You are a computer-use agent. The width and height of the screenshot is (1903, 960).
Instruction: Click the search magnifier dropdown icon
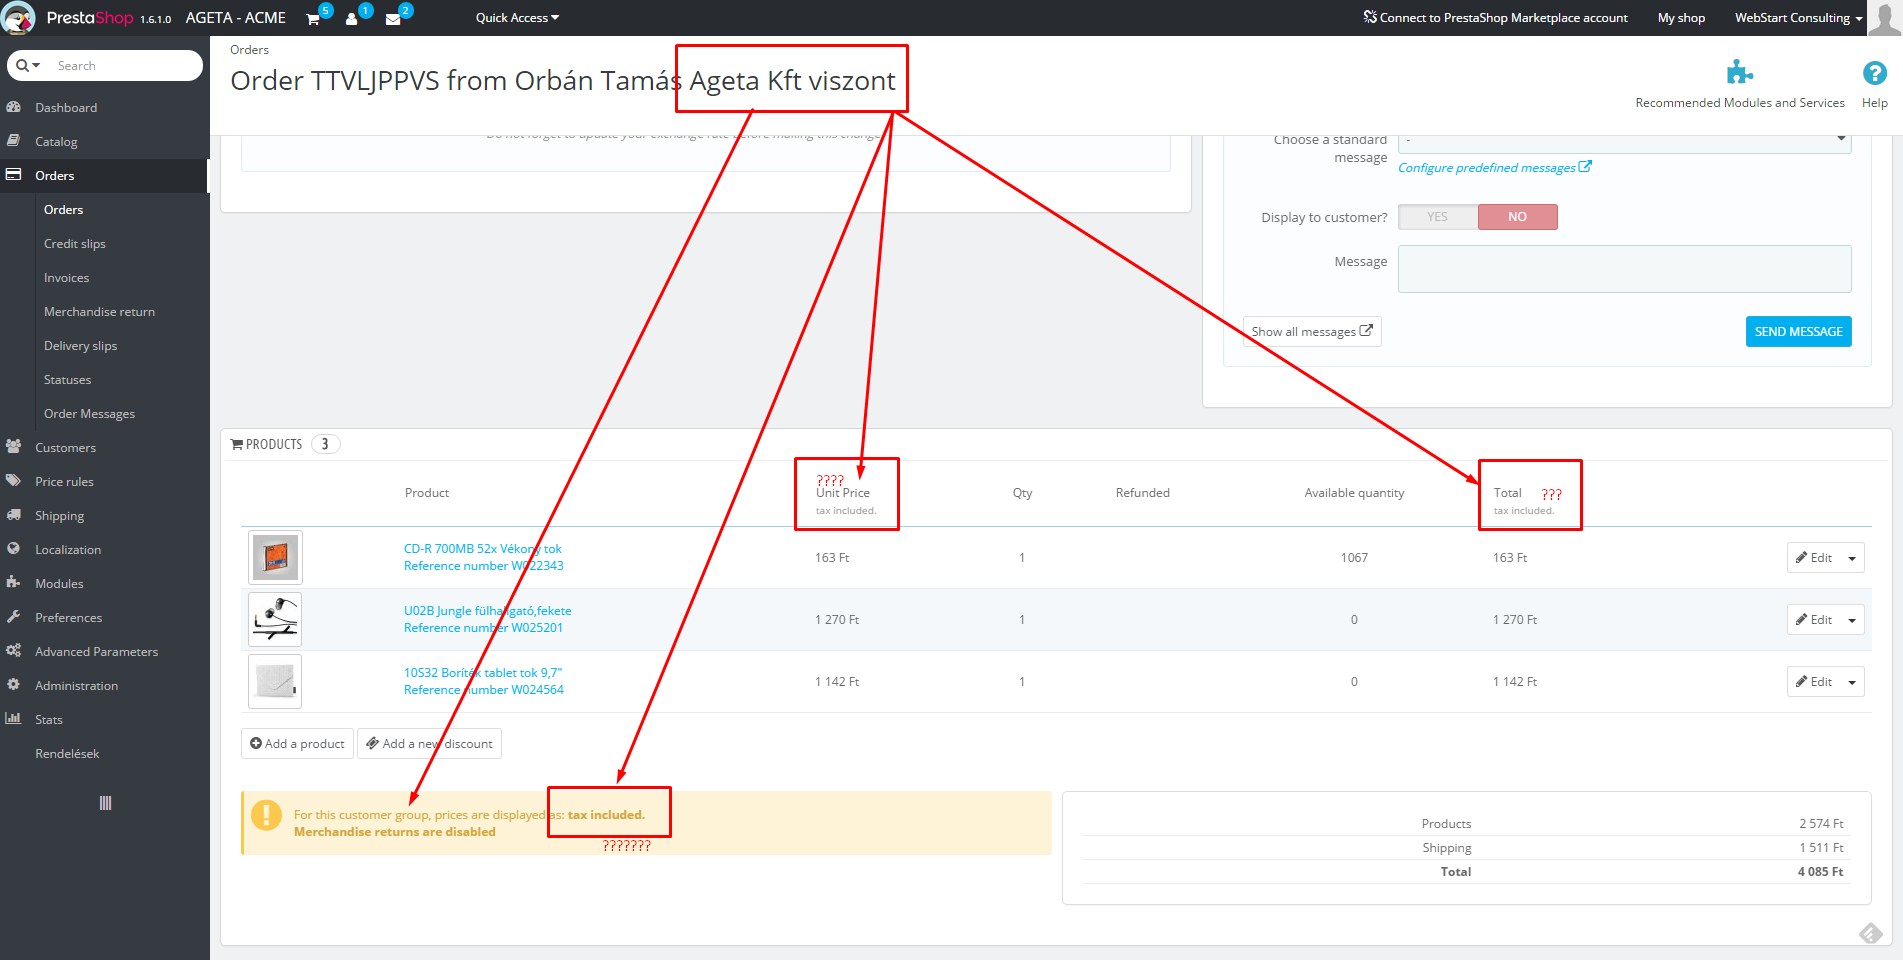tap(28, 66)
